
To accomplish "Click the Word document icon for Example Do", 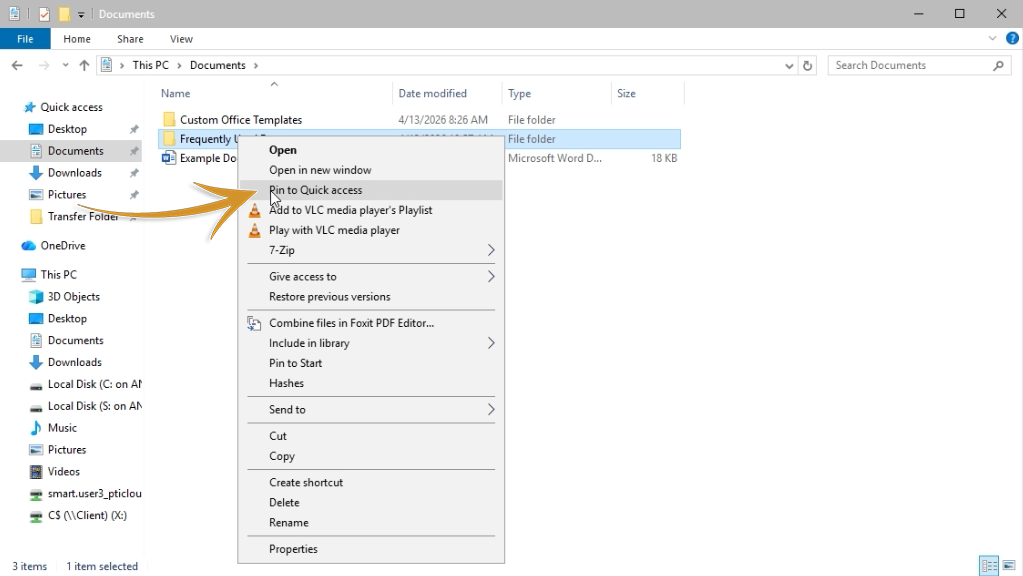I will (x=169, y=158).
